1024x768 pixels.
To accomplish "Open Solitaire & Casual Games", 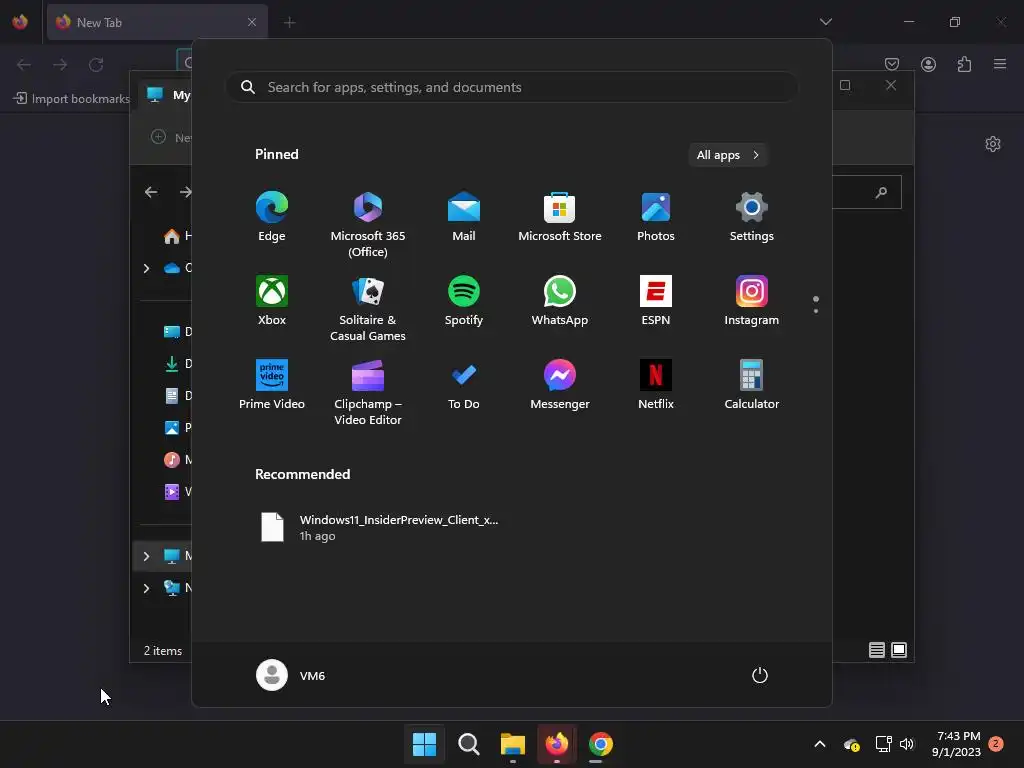I will pyautogui.click(x=368, y=309).
